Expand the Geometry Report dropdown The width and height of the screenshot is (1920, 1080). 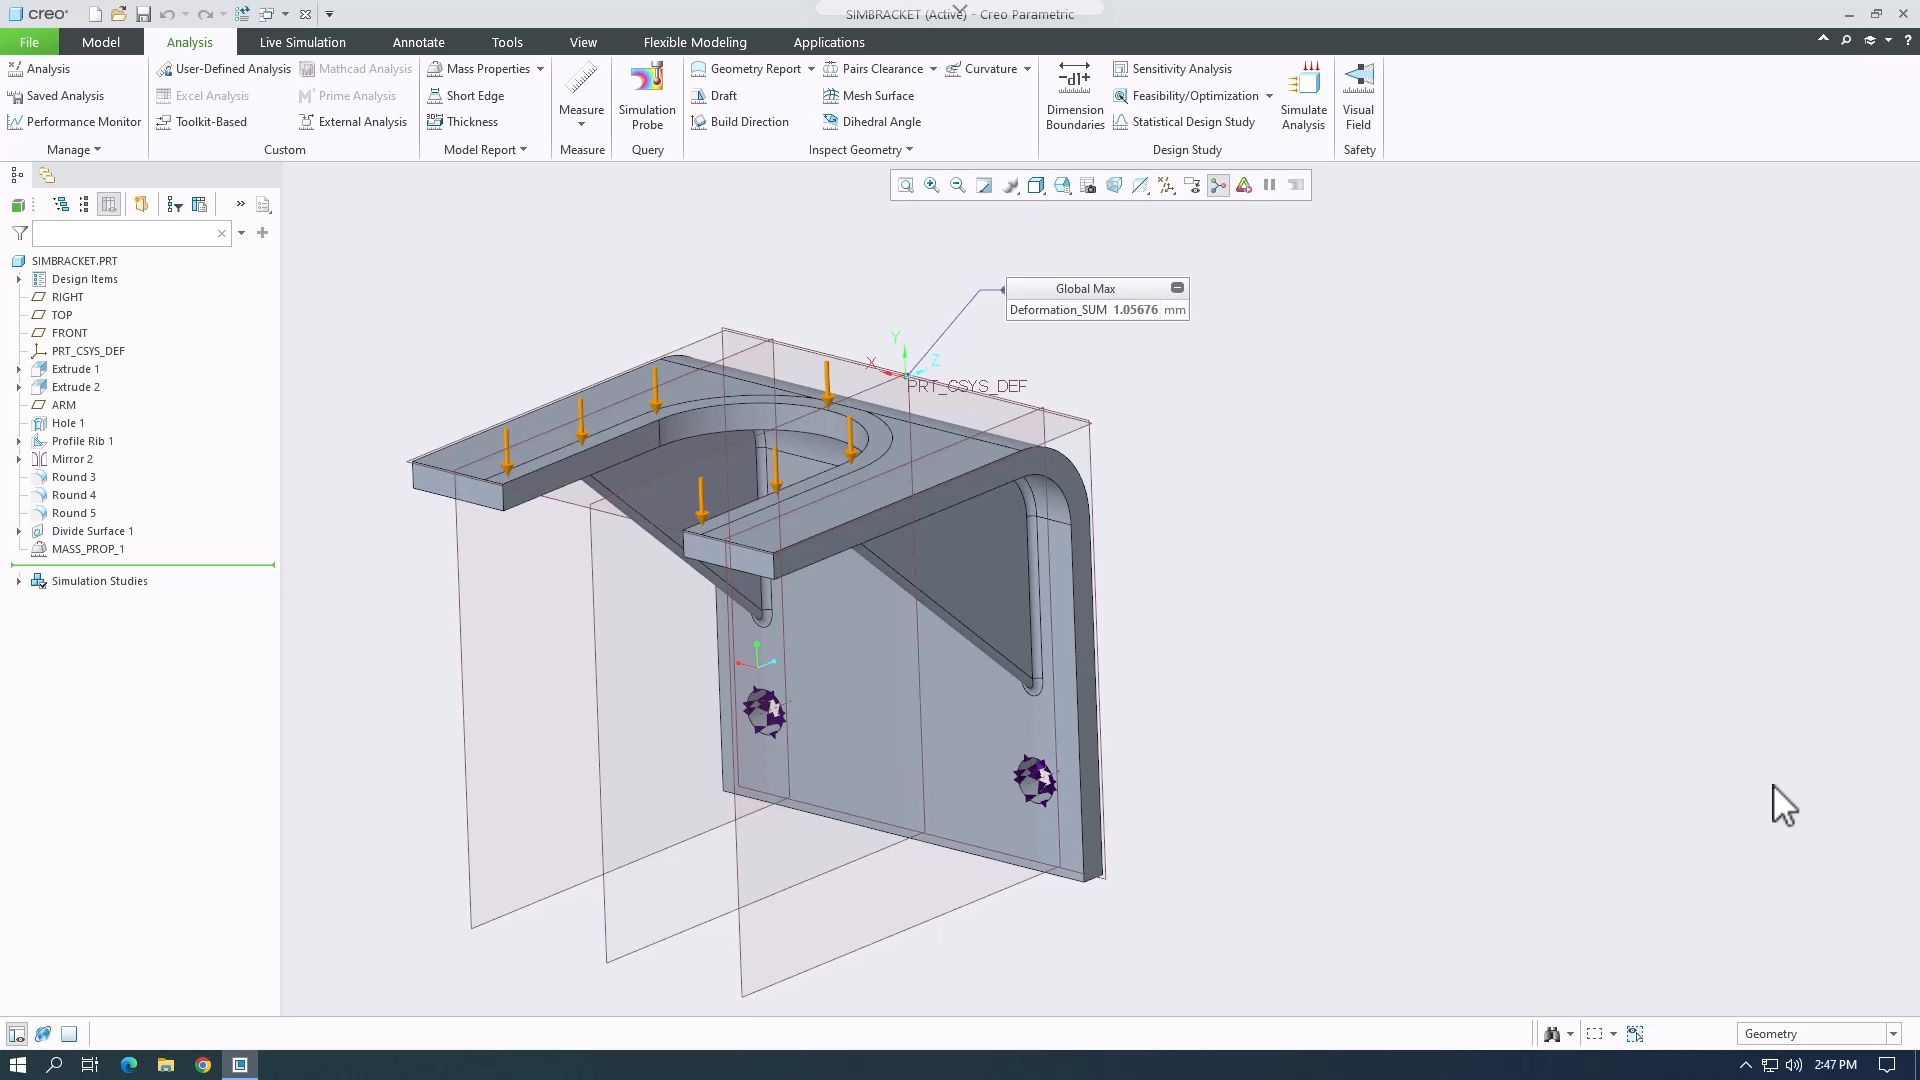point(813,69)
